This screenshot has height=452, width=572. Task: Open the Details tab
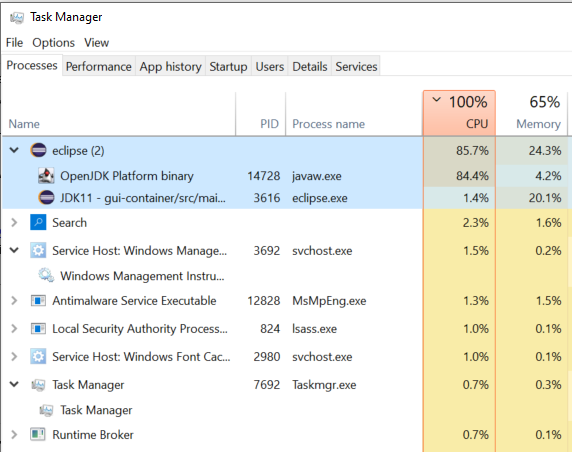point(310,66)
